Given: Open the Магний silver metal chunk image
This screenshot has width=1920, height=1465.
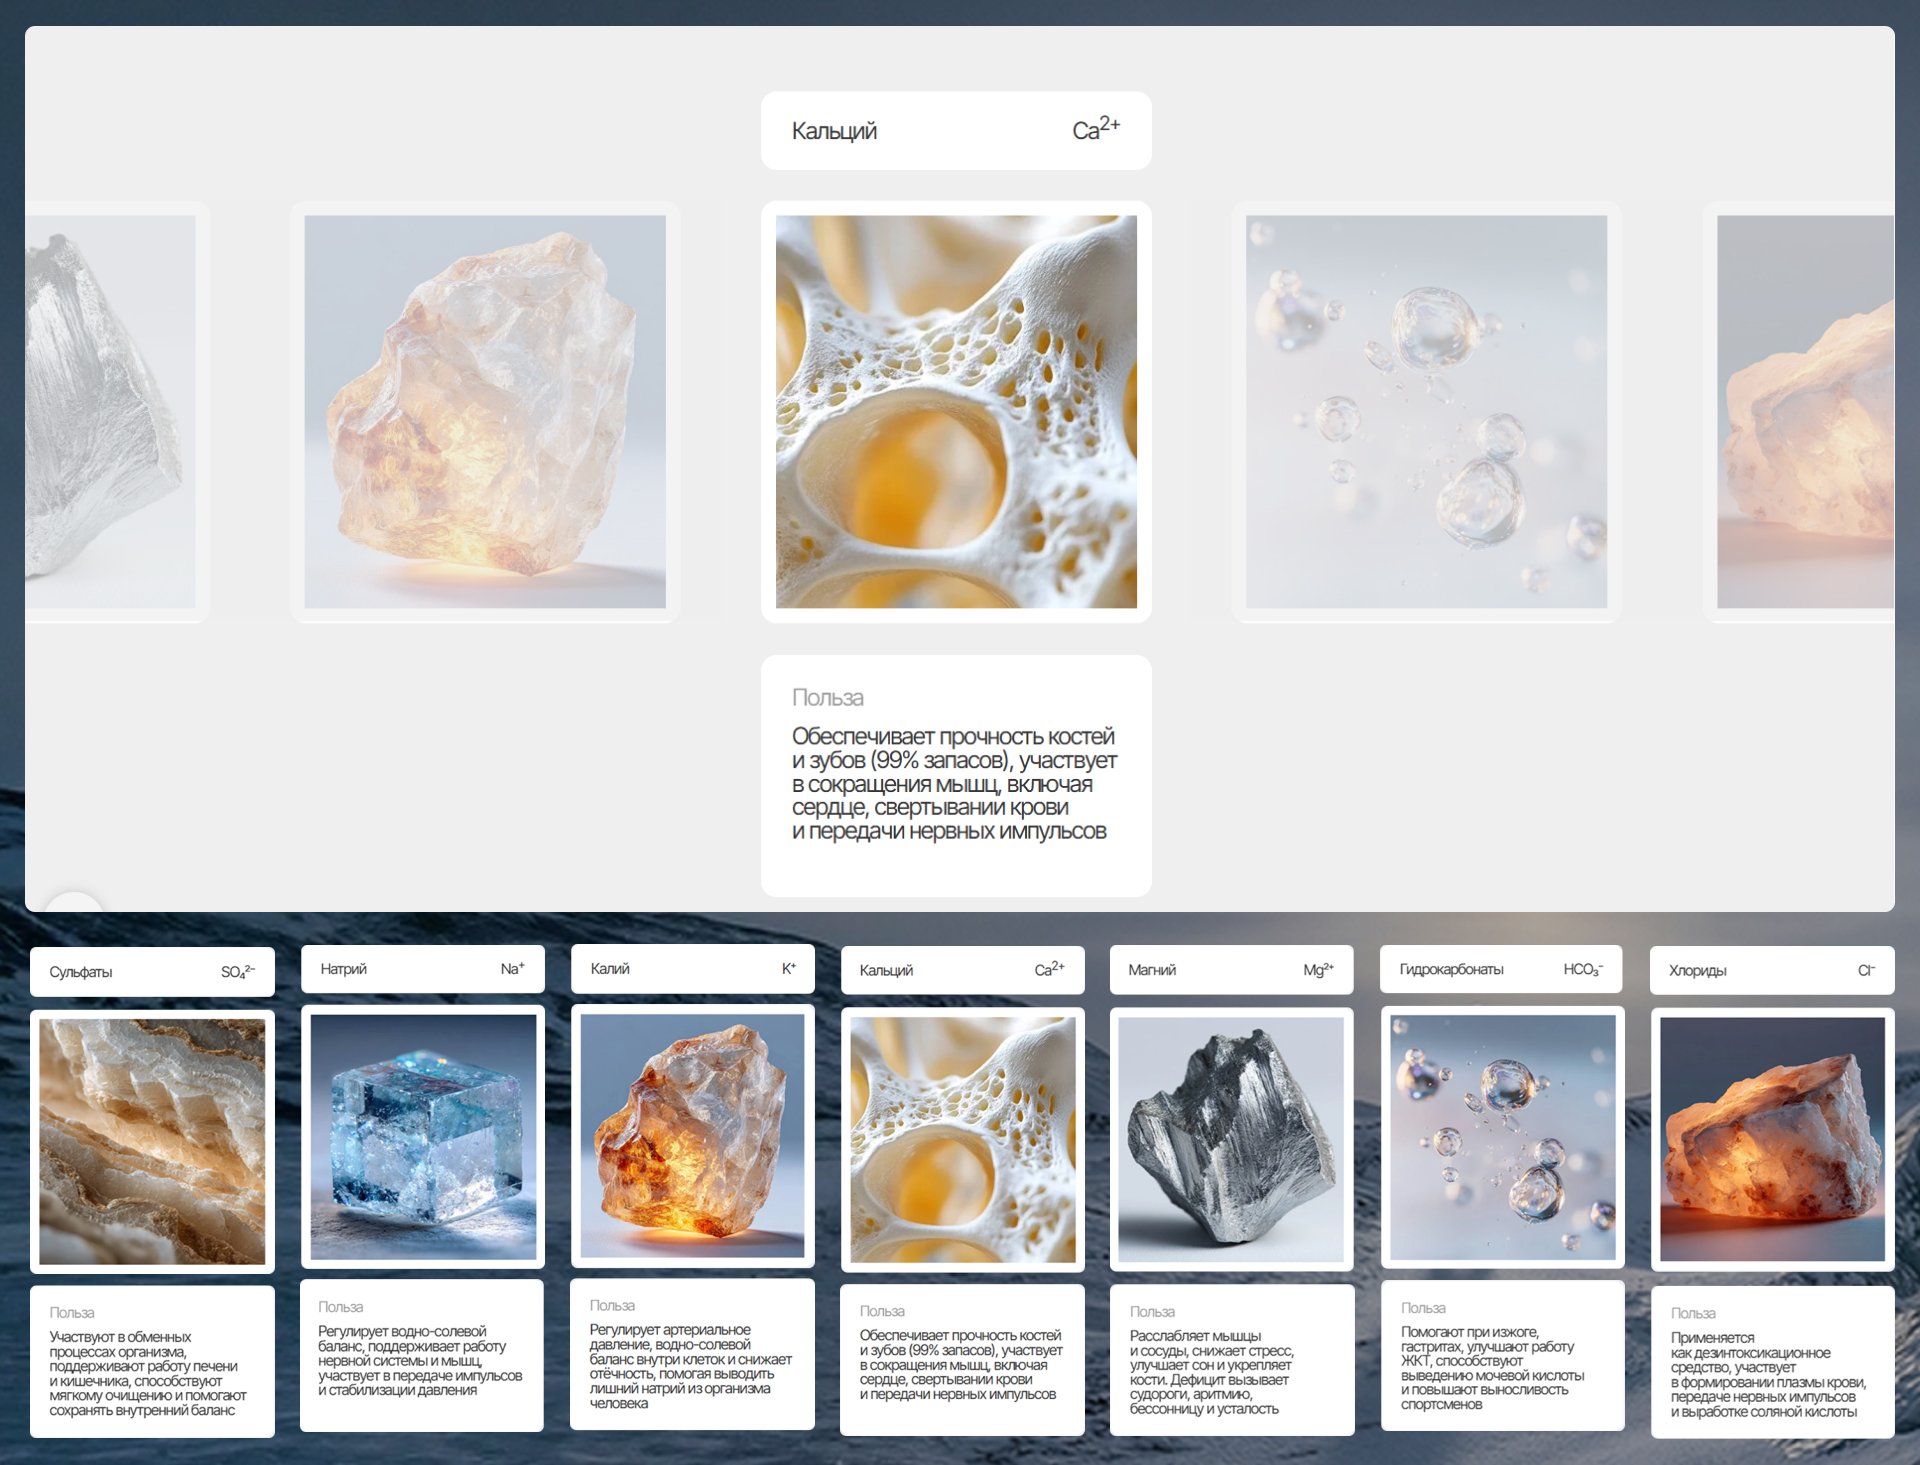Looking at the screenshot, I should [1231, 1139].
